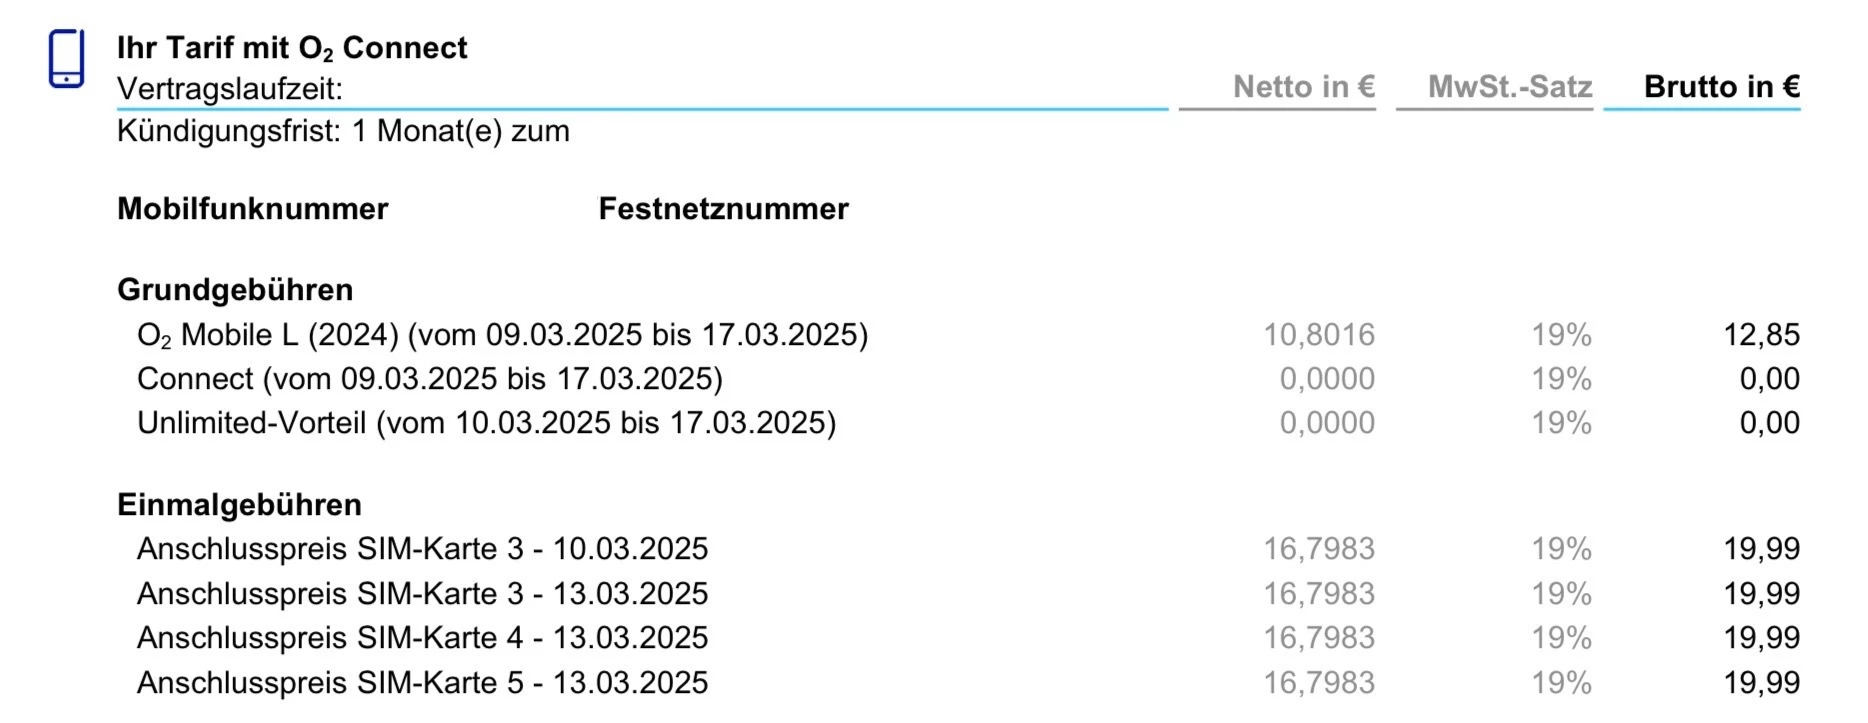Click the Einmalgebühren section heading
The height and width of the screenshot is (723, 1868).
(239, 505)
